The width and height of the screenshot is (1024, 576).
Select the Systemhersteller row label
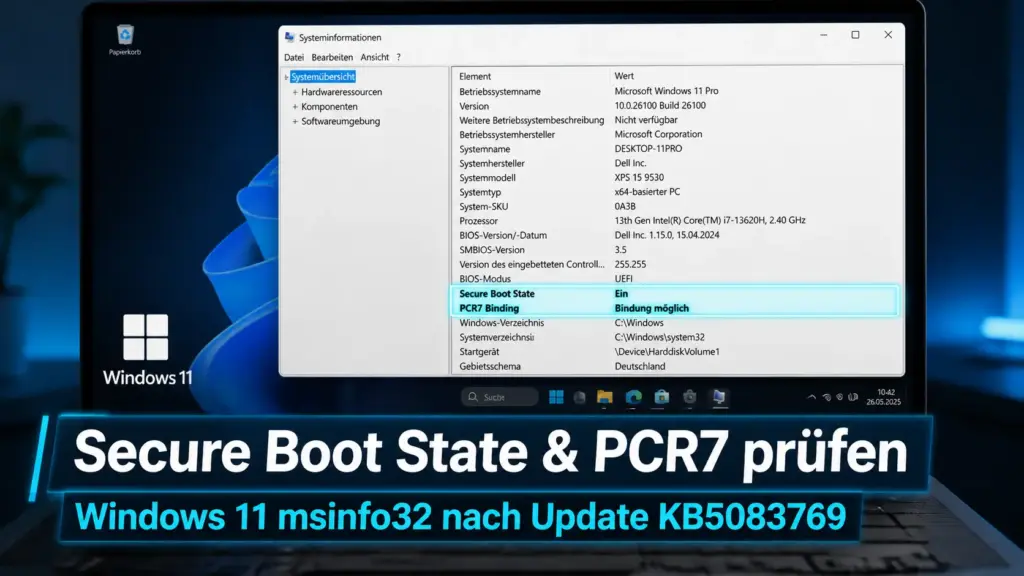pyautogui.click(x=492, y=163)
